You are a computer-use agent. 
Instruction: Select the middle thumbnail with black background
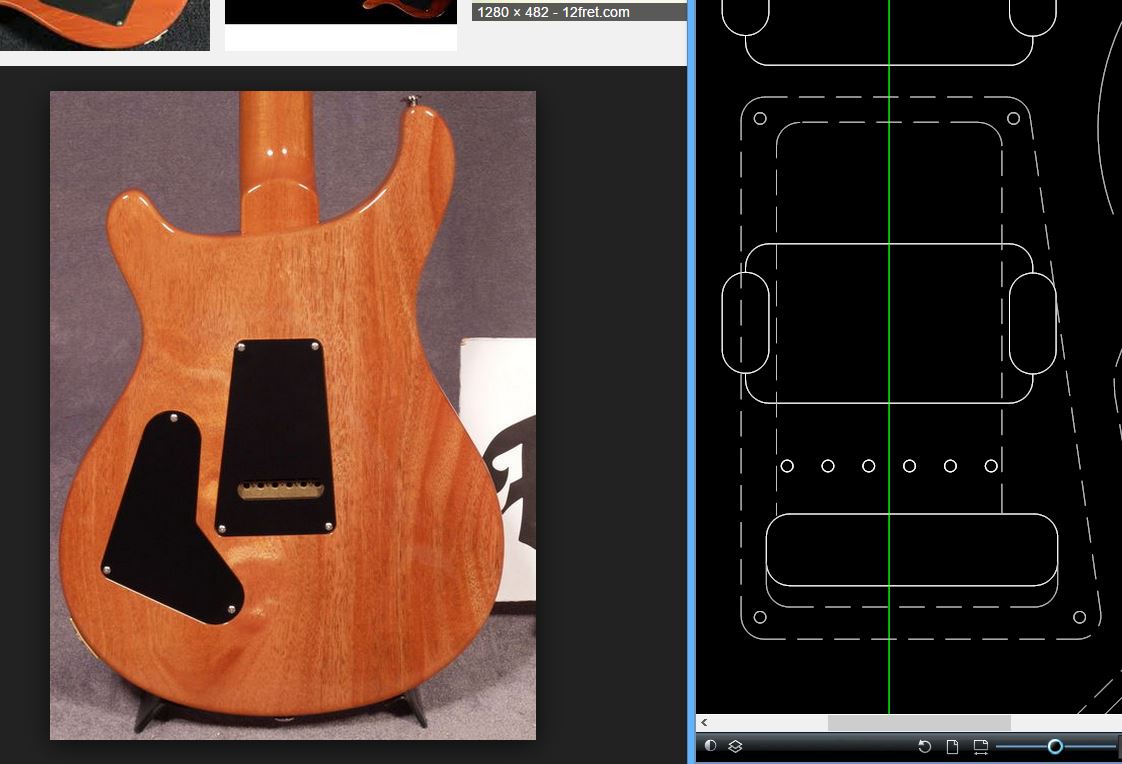340,20
